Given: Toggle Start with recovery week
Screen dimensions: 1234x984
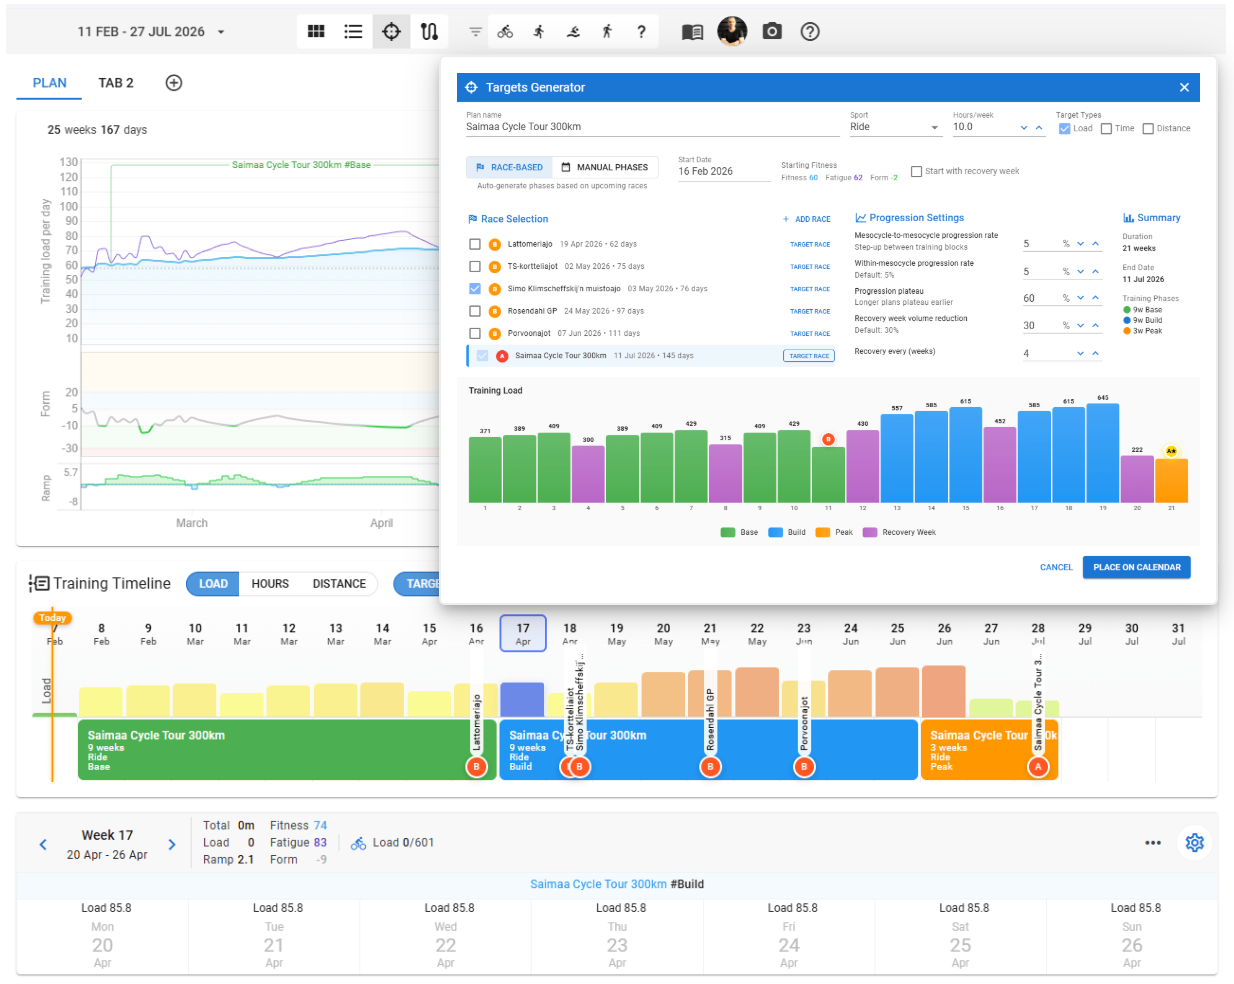Looking at the screenshot, I should (916, 171).
